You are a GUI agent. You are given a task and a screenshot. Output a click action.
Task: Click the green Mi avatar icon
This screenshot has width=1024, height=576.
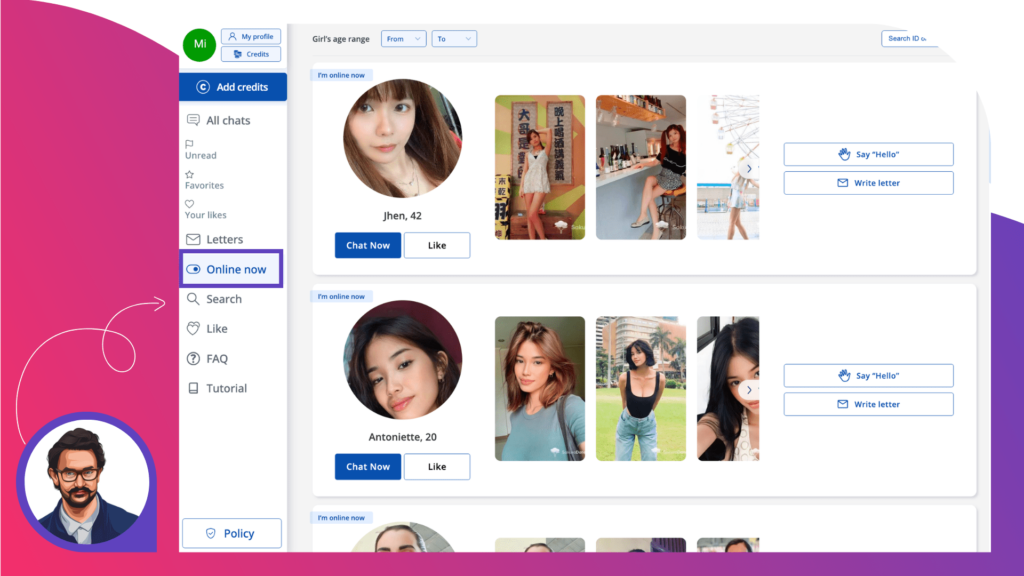(x=199, y=44)
